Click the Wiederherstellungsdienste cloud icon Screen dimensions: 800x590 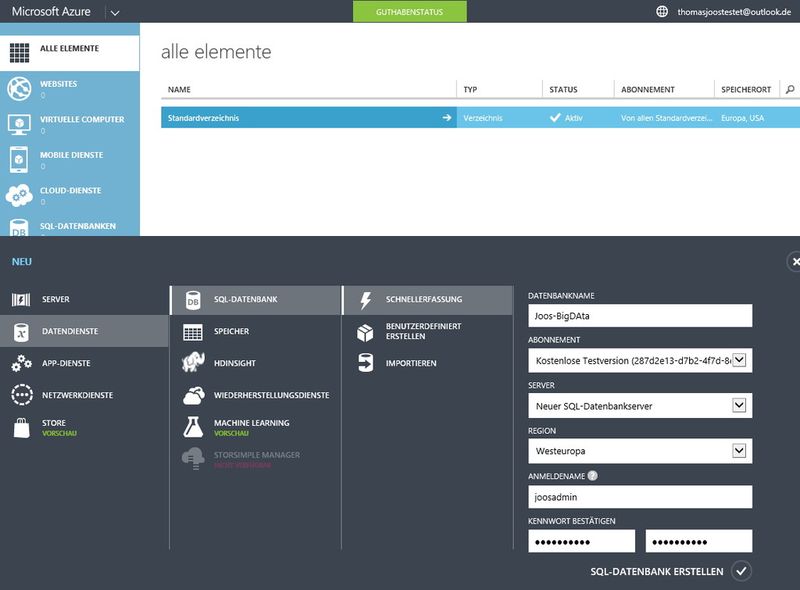pyautogui.click(x=194, y=396)
